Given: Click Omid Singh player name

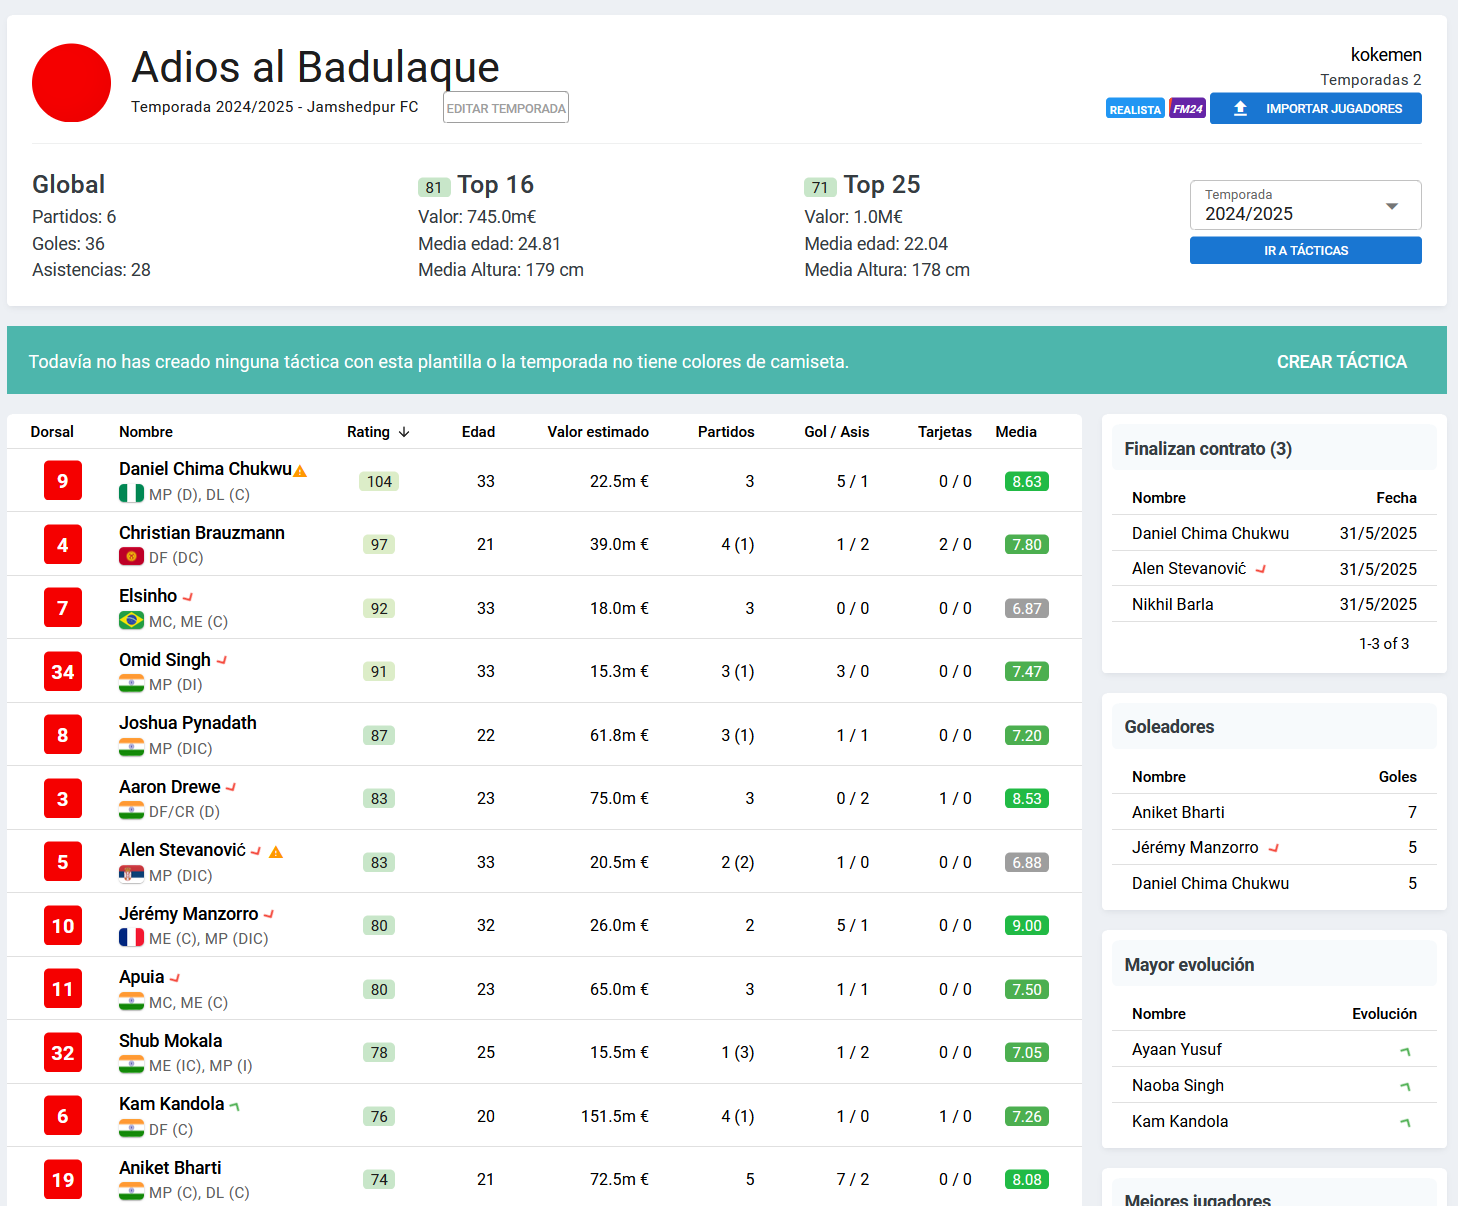Looking at the screenshot, I should point(165,660).
